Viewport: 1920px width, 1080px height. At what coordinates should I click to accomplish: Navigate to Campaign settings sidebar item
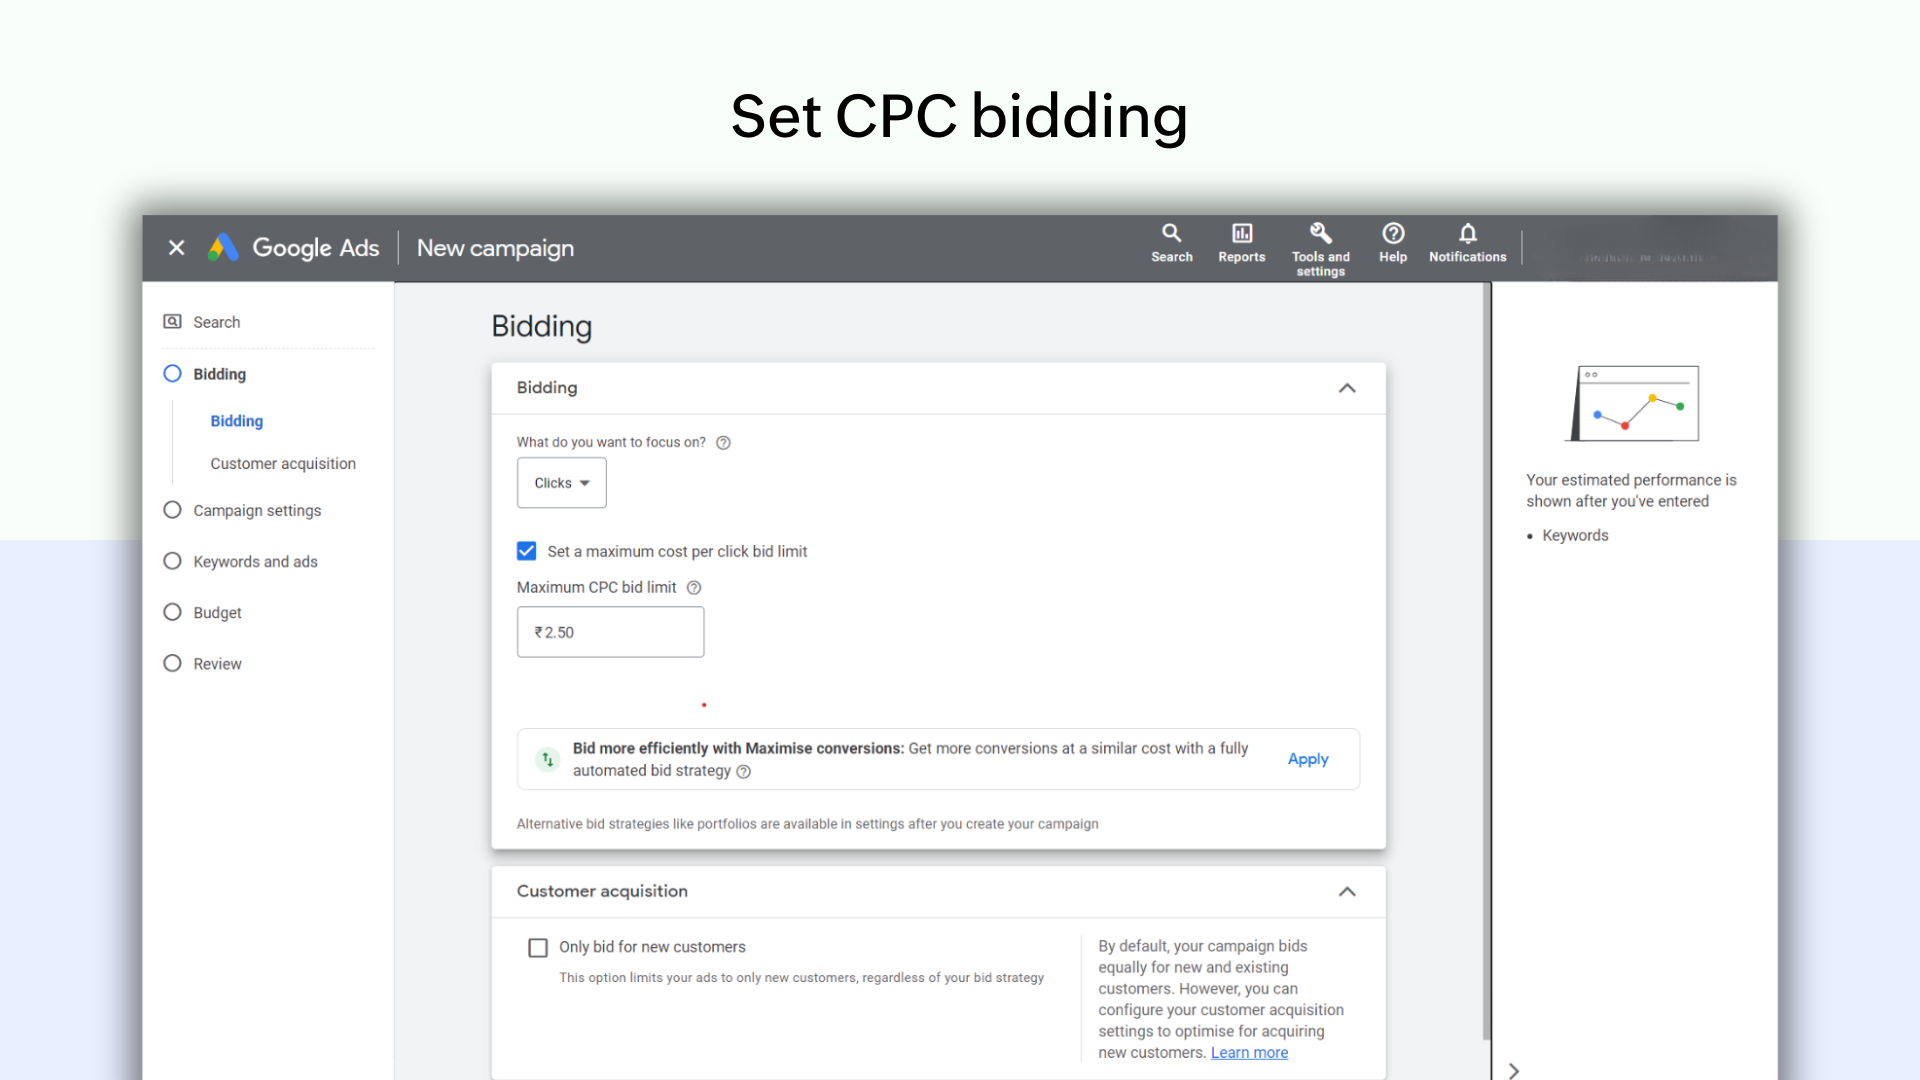[257, 510]
